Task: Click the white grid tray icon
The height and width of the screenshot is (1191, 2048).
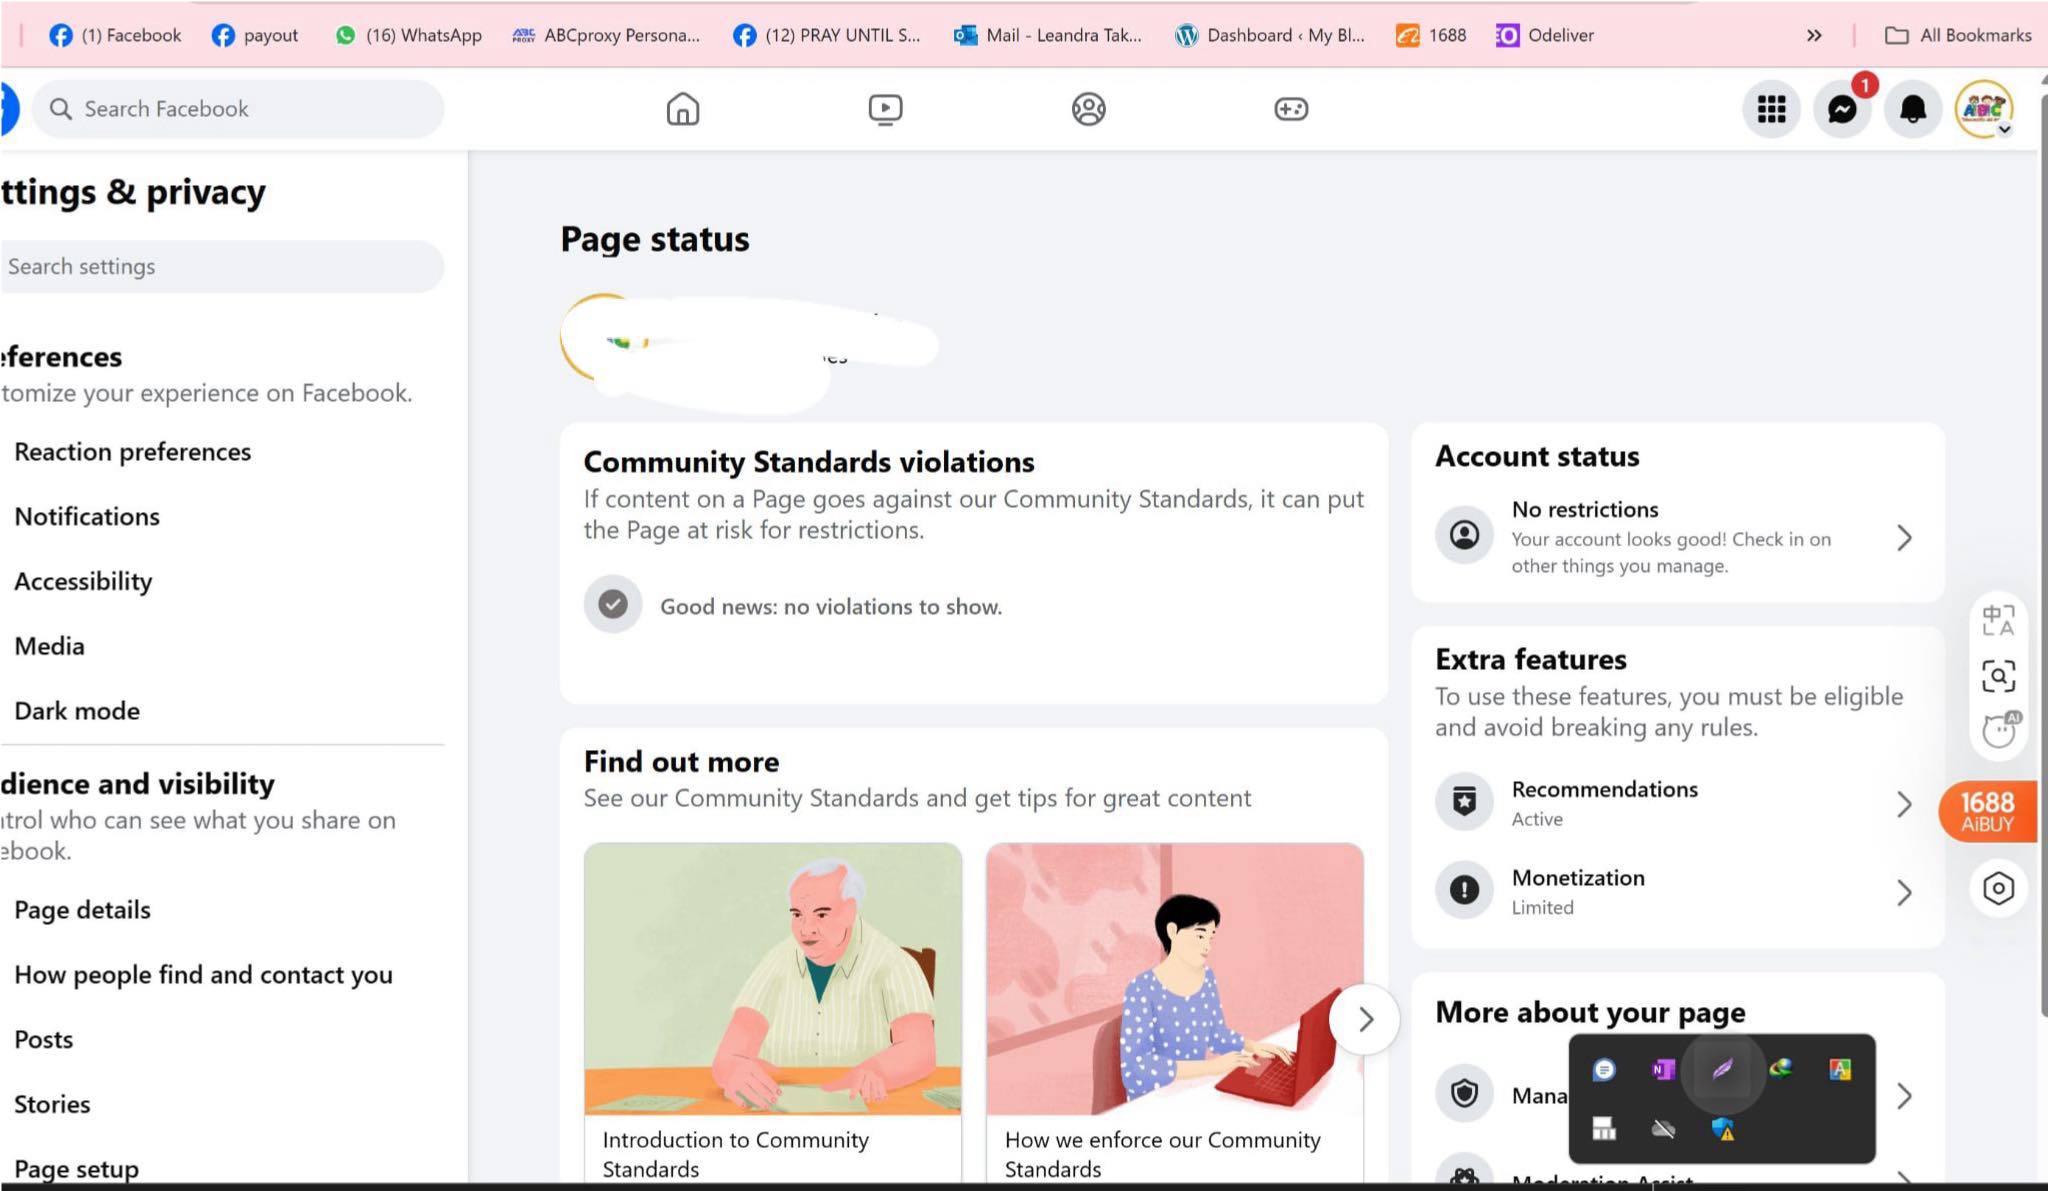Action: click(x=1604, y=1129)
